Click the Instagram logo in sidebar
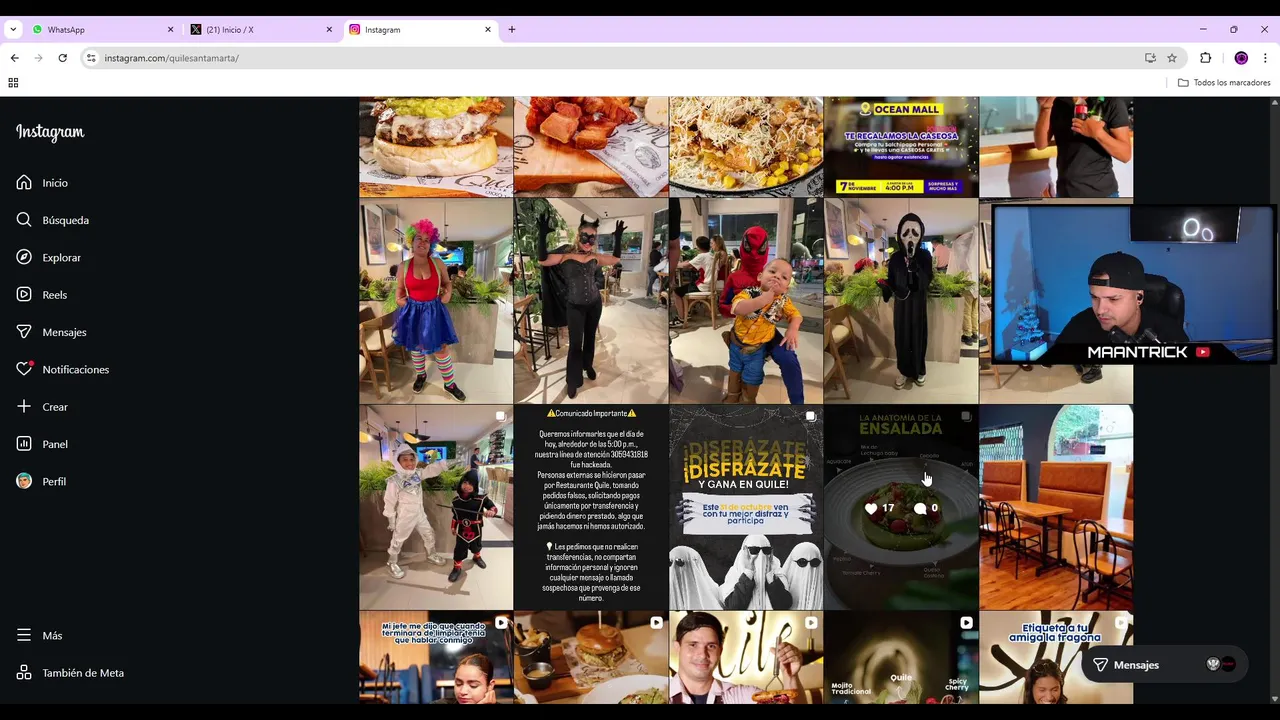The image size is (1280, 720). pyautogui.click(x=50, y=132)
